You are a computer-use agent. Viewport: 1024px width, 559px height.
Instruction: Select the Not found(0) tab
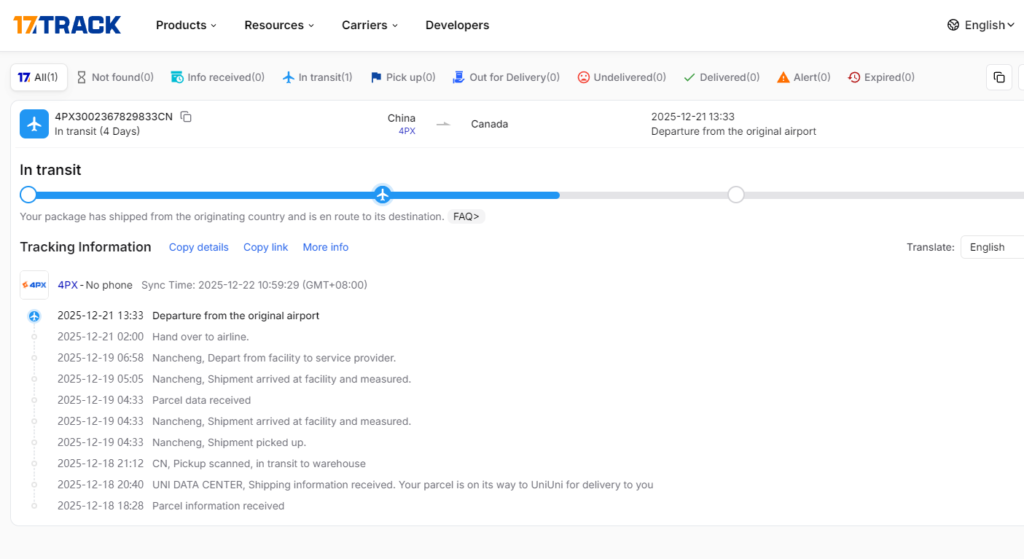[x=115, y=77]
